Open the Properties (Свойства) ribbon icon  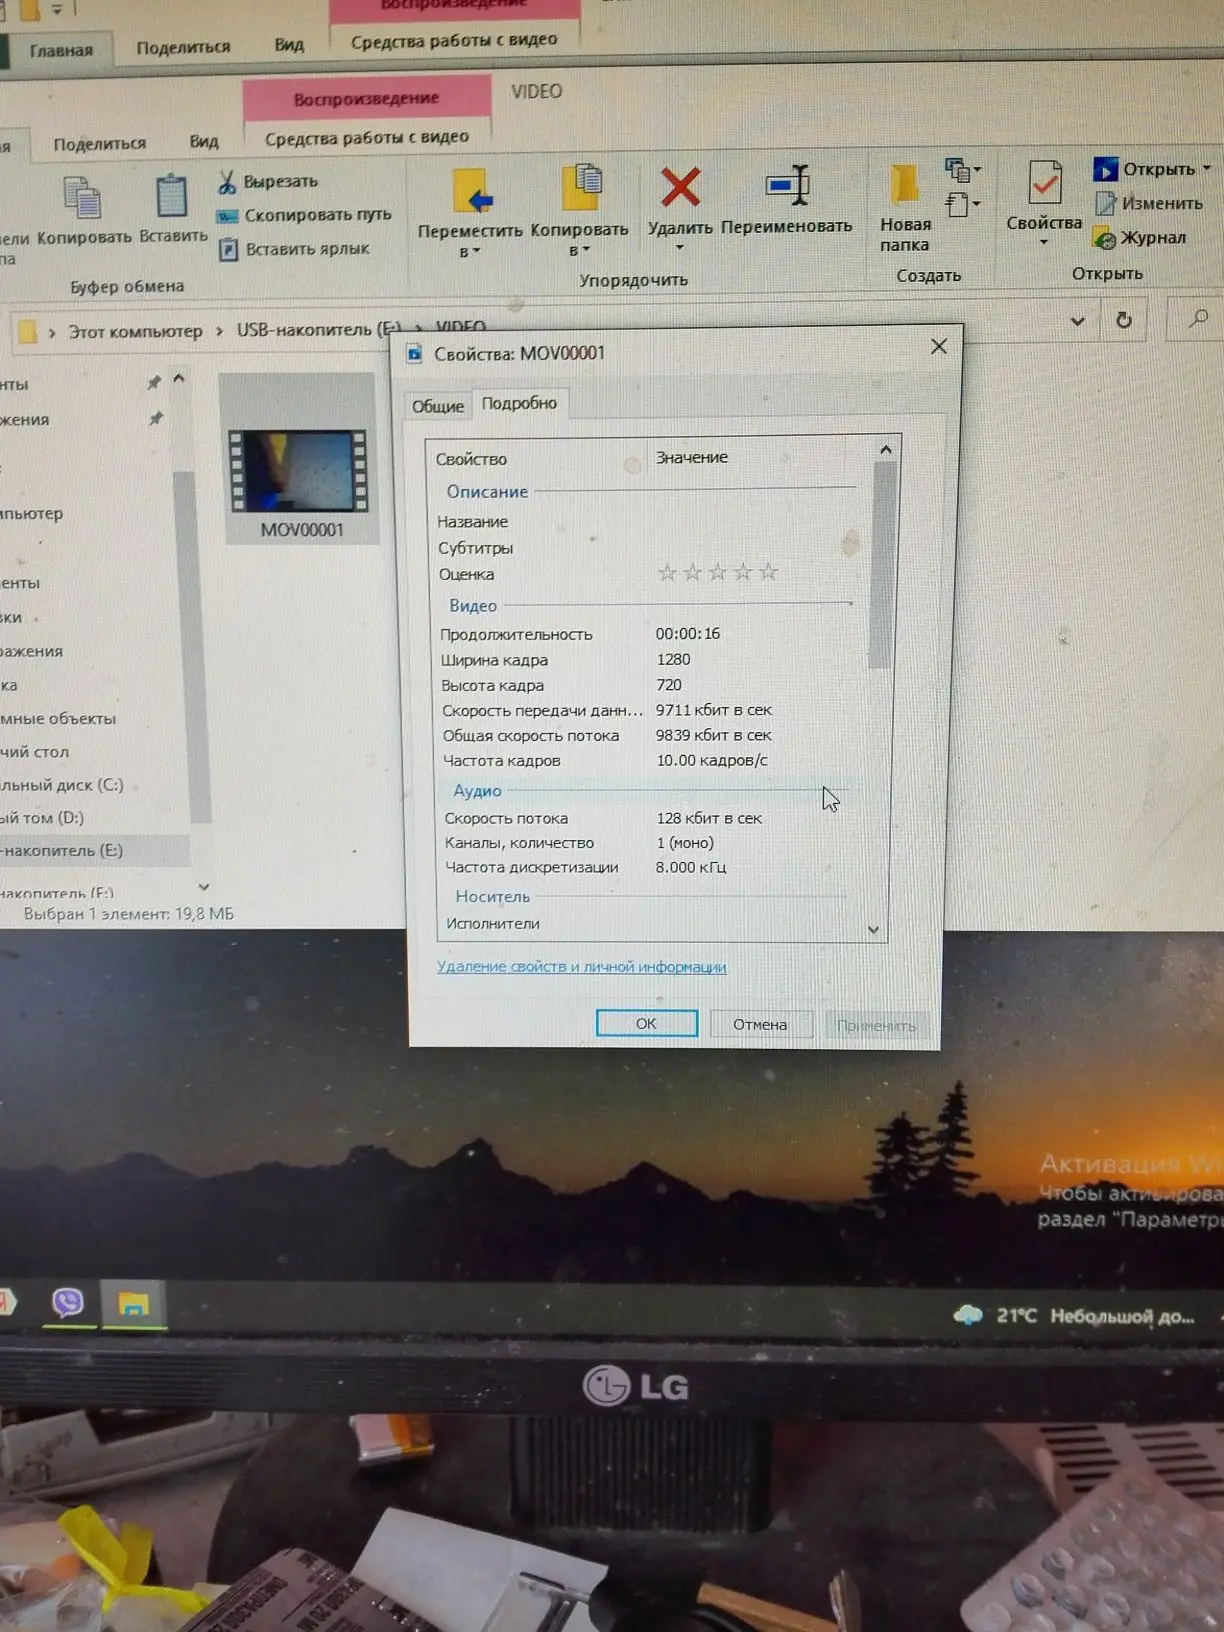(1044, 185)
